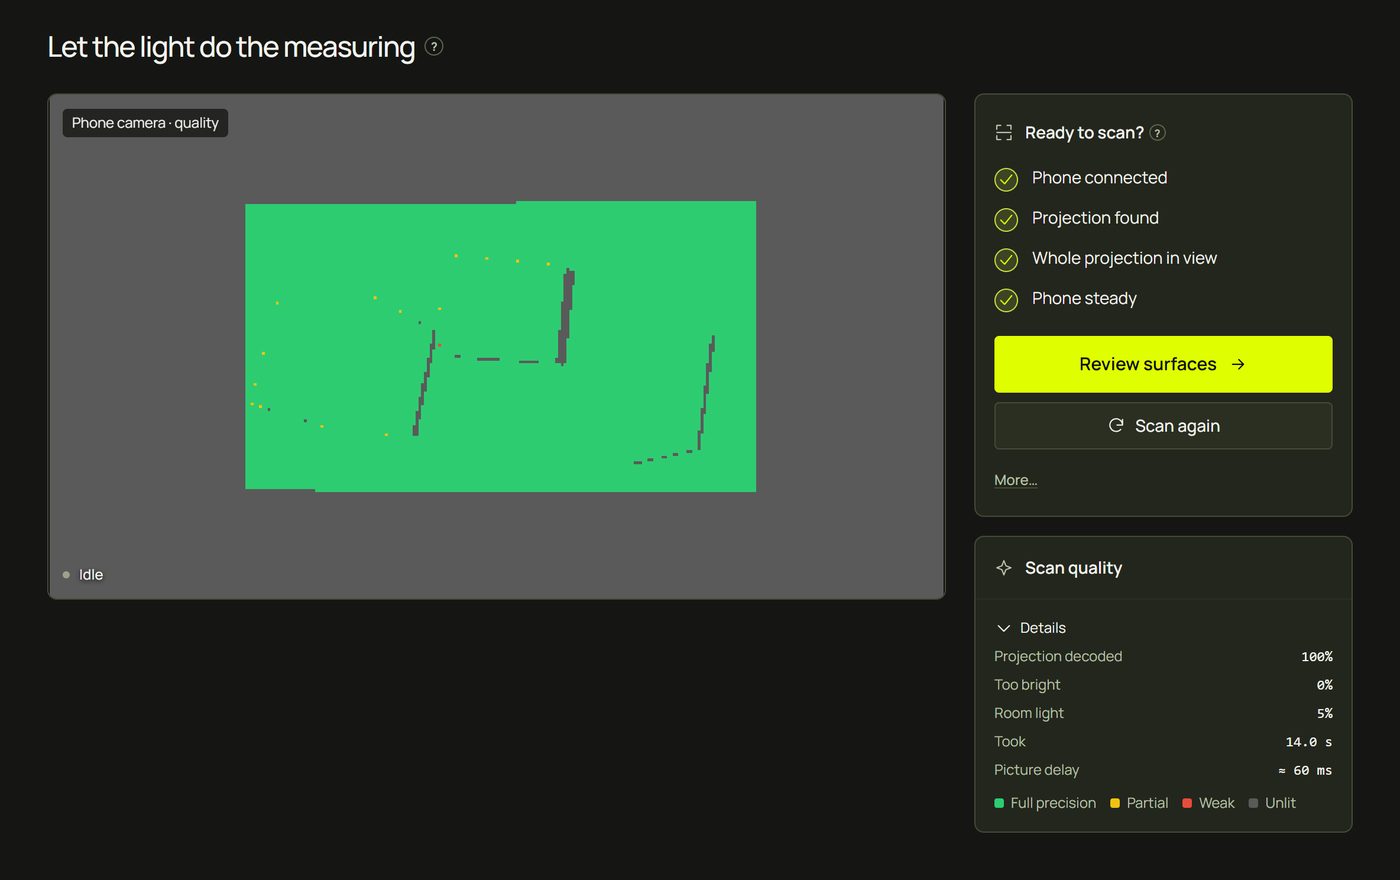Click the check icon for Whole projection in view

[1006, 259]
